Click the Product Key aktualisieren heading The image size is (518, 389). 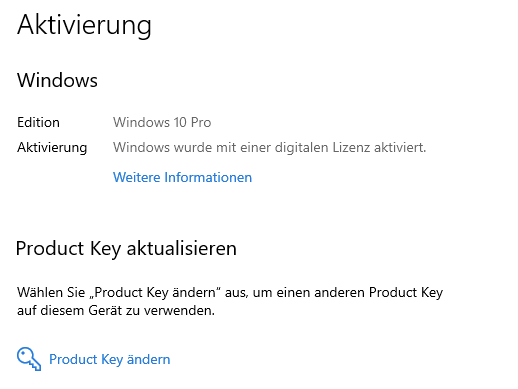click(x=126, y=249)
